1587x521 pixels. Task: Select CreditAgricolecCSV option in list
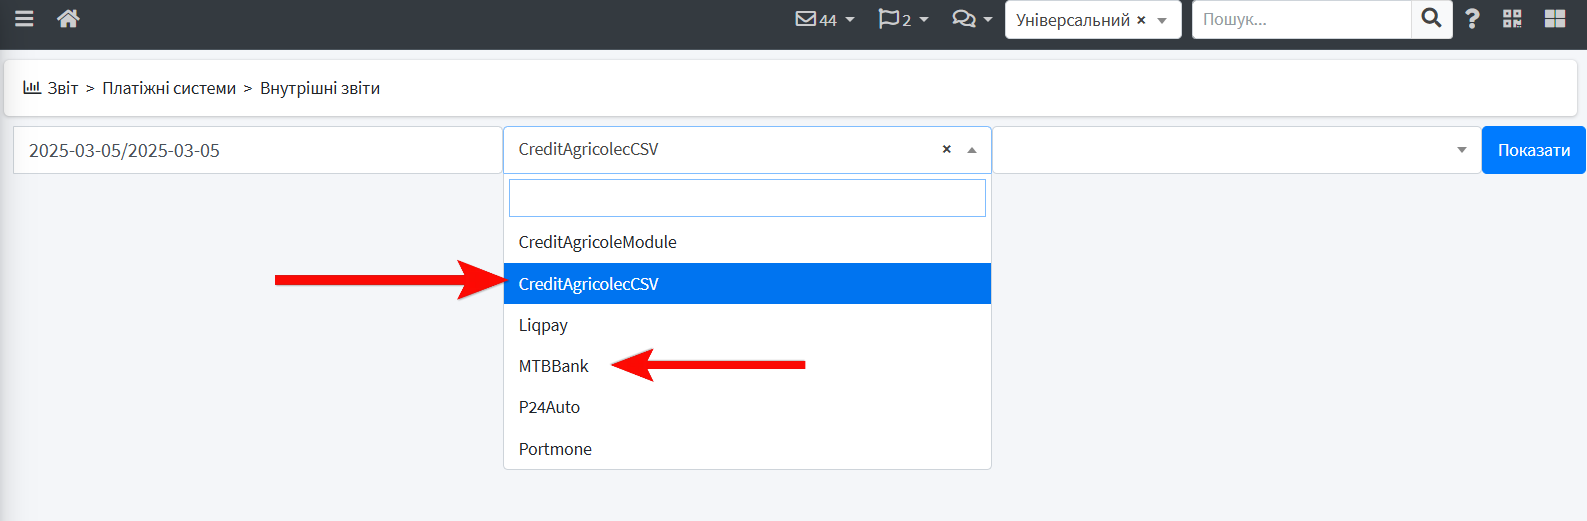(x=747, y=284)
